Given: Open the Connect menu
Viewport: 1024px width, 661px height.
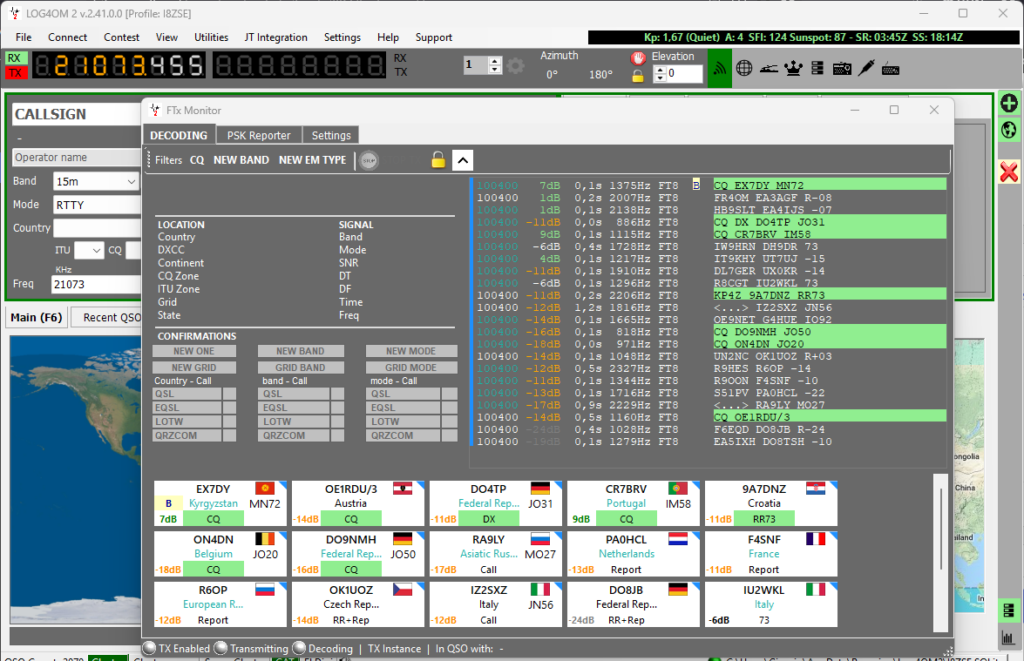Looking at the screenshot, I should (67, 37).
